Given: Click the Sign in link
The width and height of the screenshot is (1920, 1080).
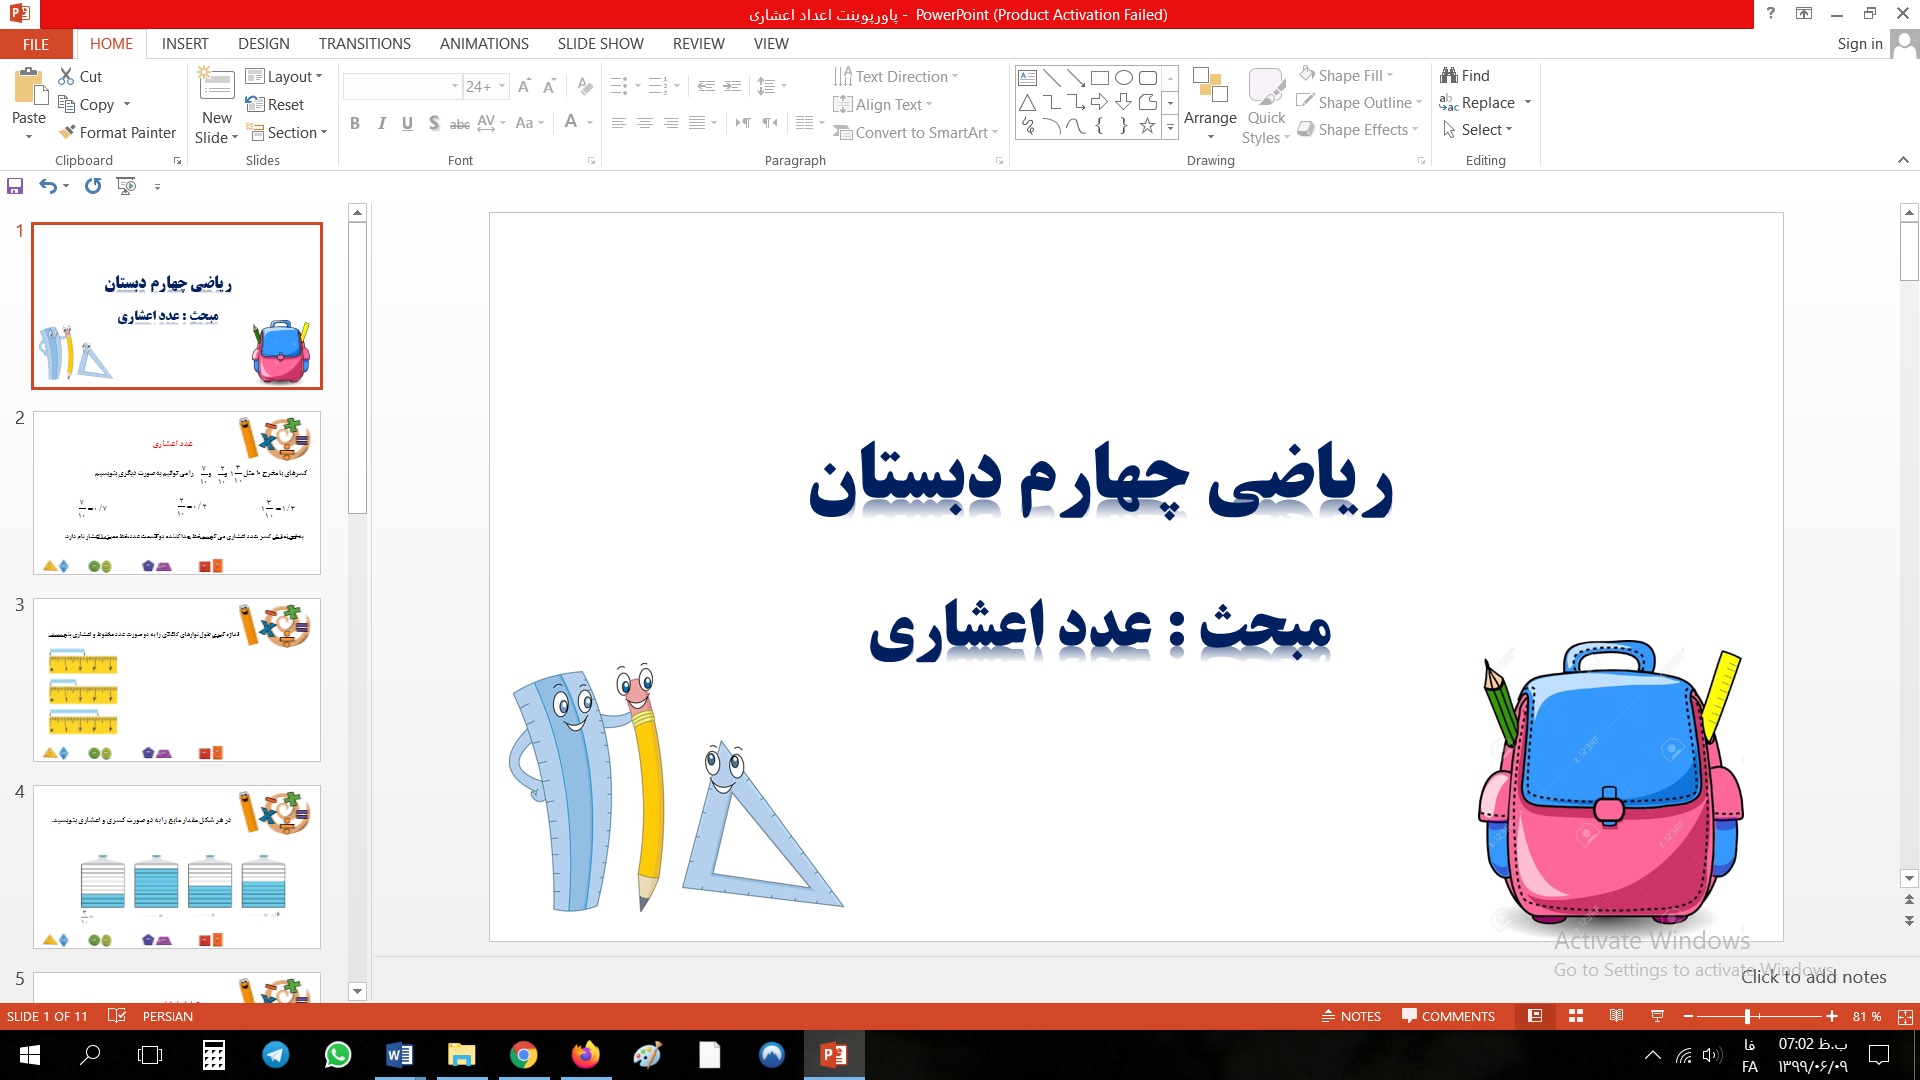Looking at the screenshot, I should pos(1859,44).
